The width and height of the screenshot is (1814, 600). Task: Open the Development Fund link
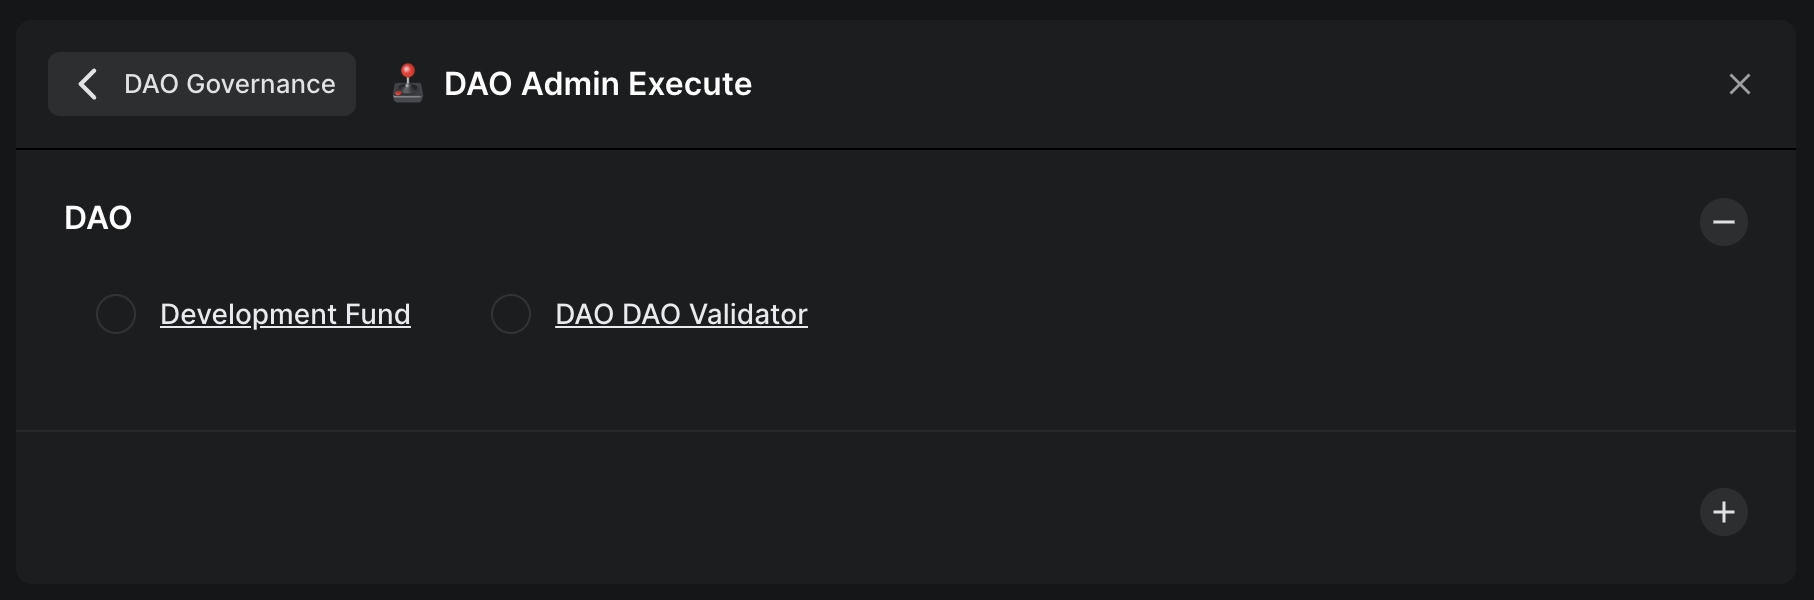pyautogui.click(x=285, y=314)
